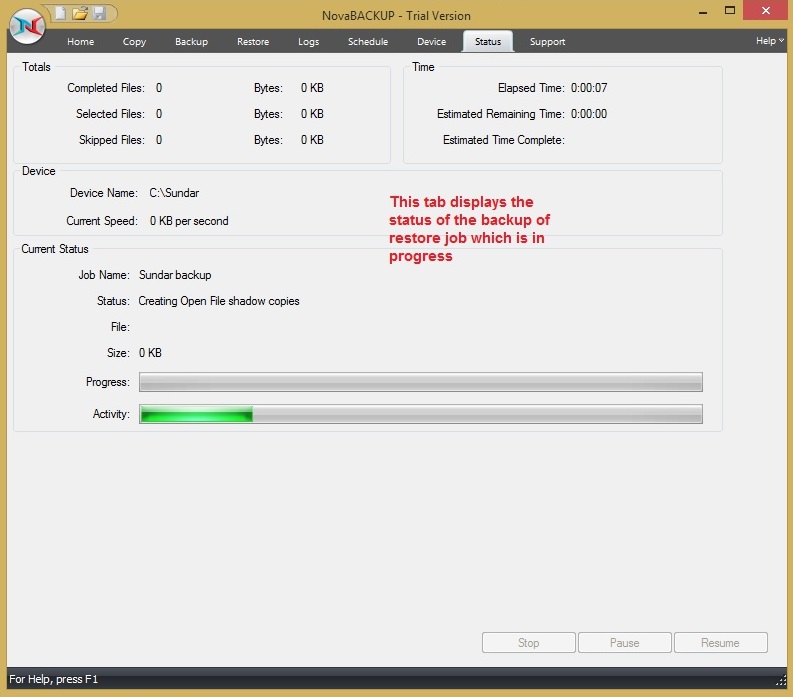Expand the Help dropdown menu
The height and width of the screenshot is (697, 793).
(x=768, y=41)
